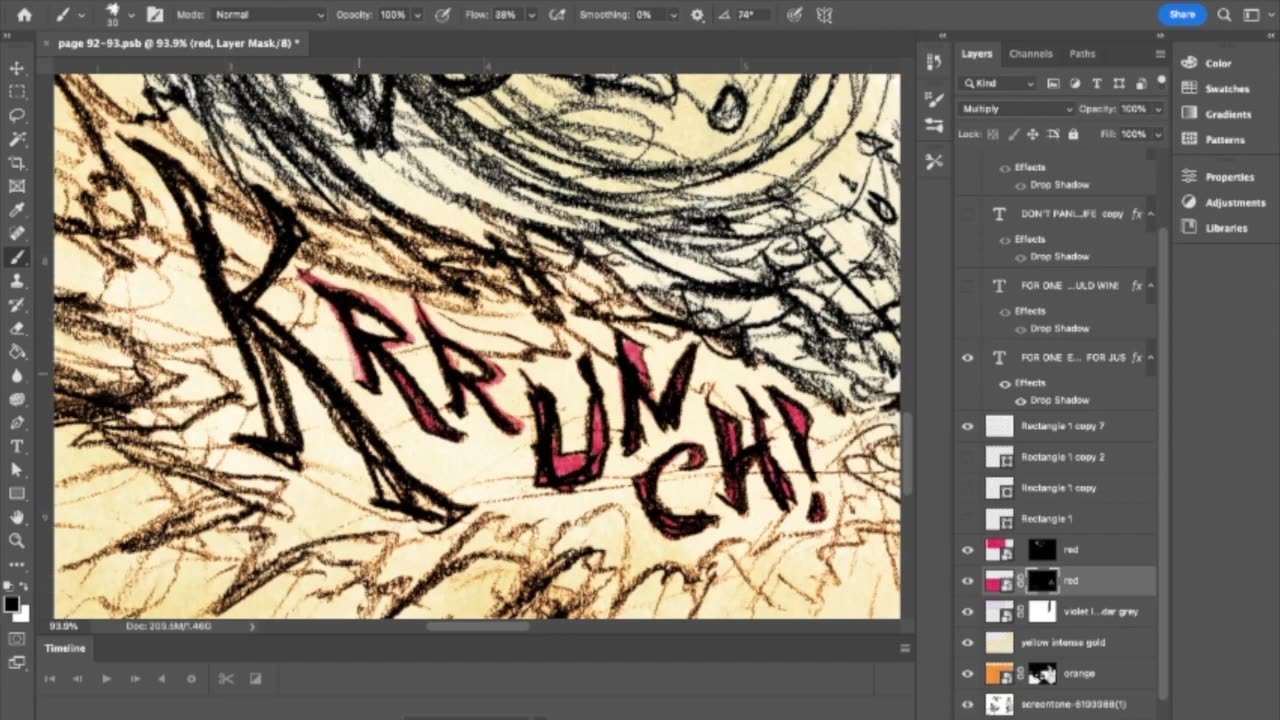Open the Layers panel menu
Image resolution: width=1280 pixels, height=720 pixels.
1160,54
